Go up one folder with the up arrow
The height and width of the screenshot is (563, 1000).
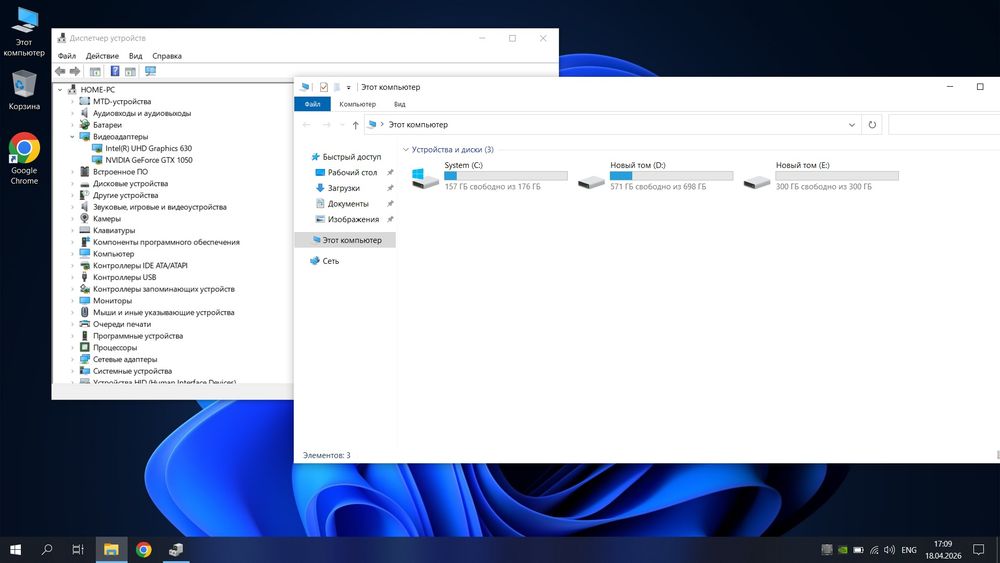point(355,125)
